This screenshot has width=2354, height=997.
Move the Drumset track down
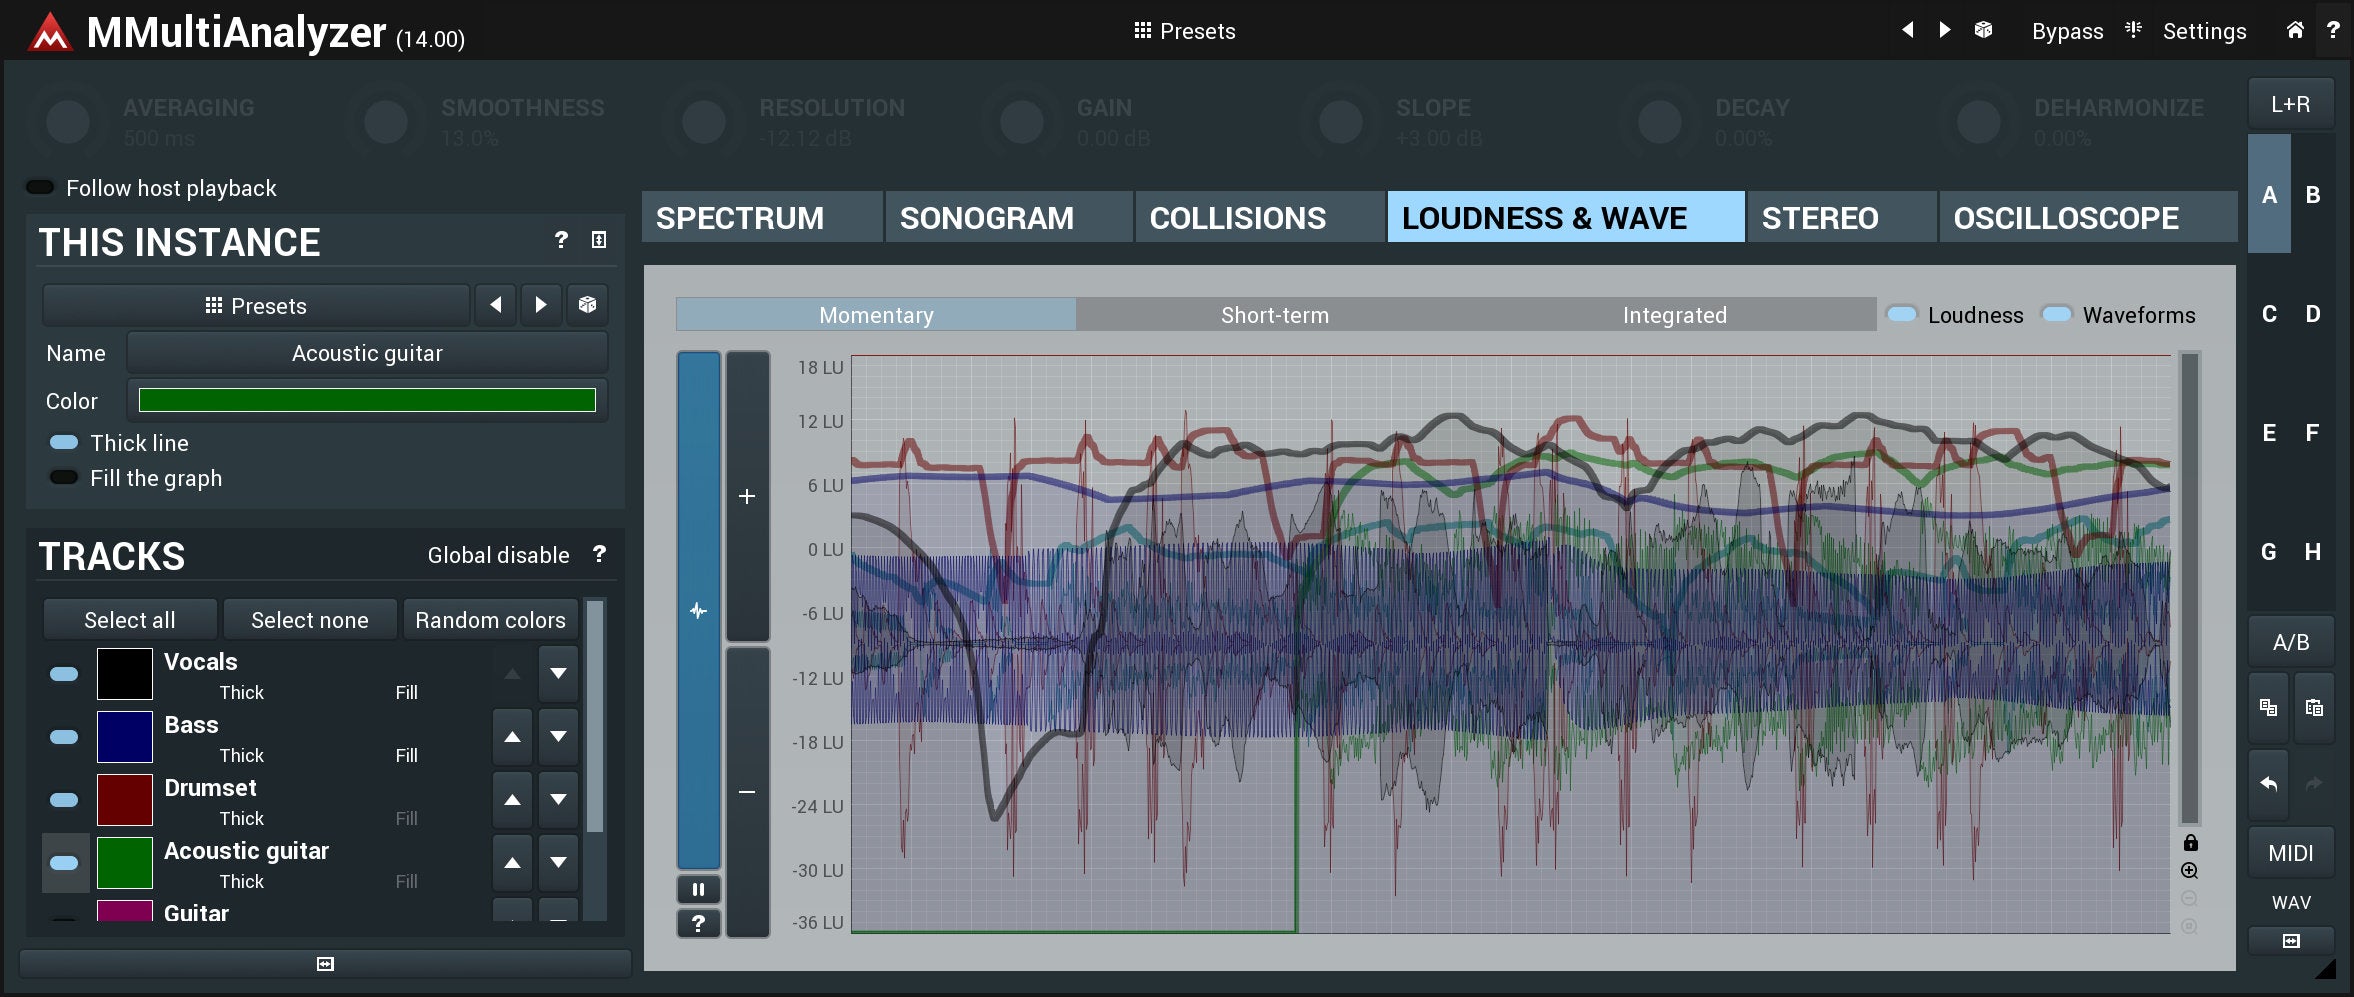coord(558,799)
